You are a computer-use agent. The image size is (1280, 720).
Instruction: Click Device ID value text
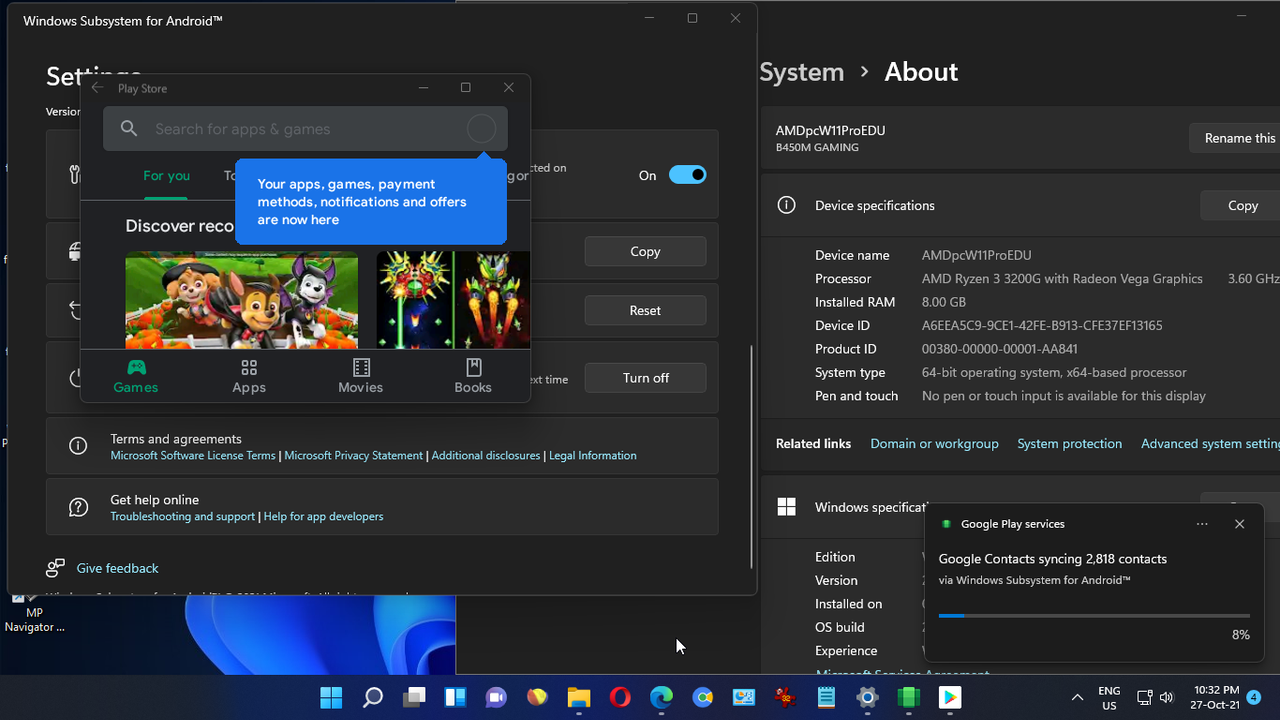tap(1042, 325)
